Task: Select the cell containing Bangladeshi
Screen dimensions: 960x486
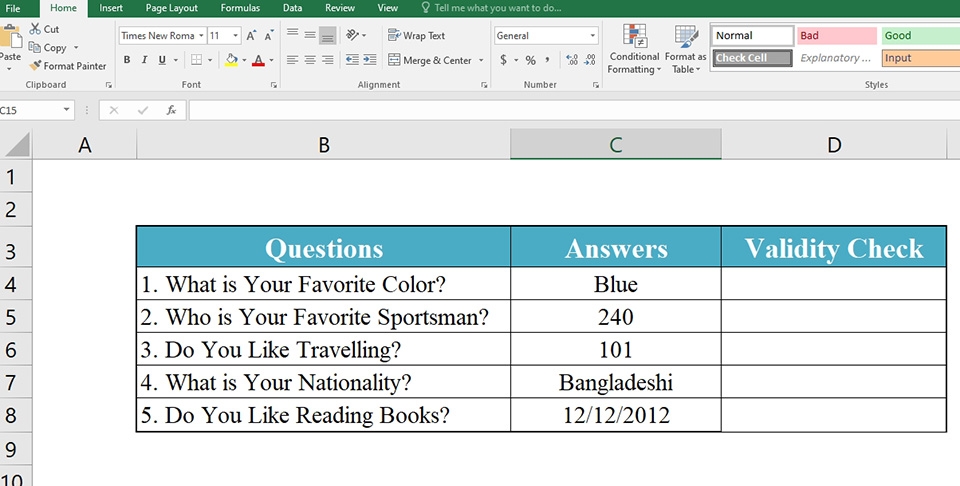Action: pyautogui.click(x=616, y=382)
